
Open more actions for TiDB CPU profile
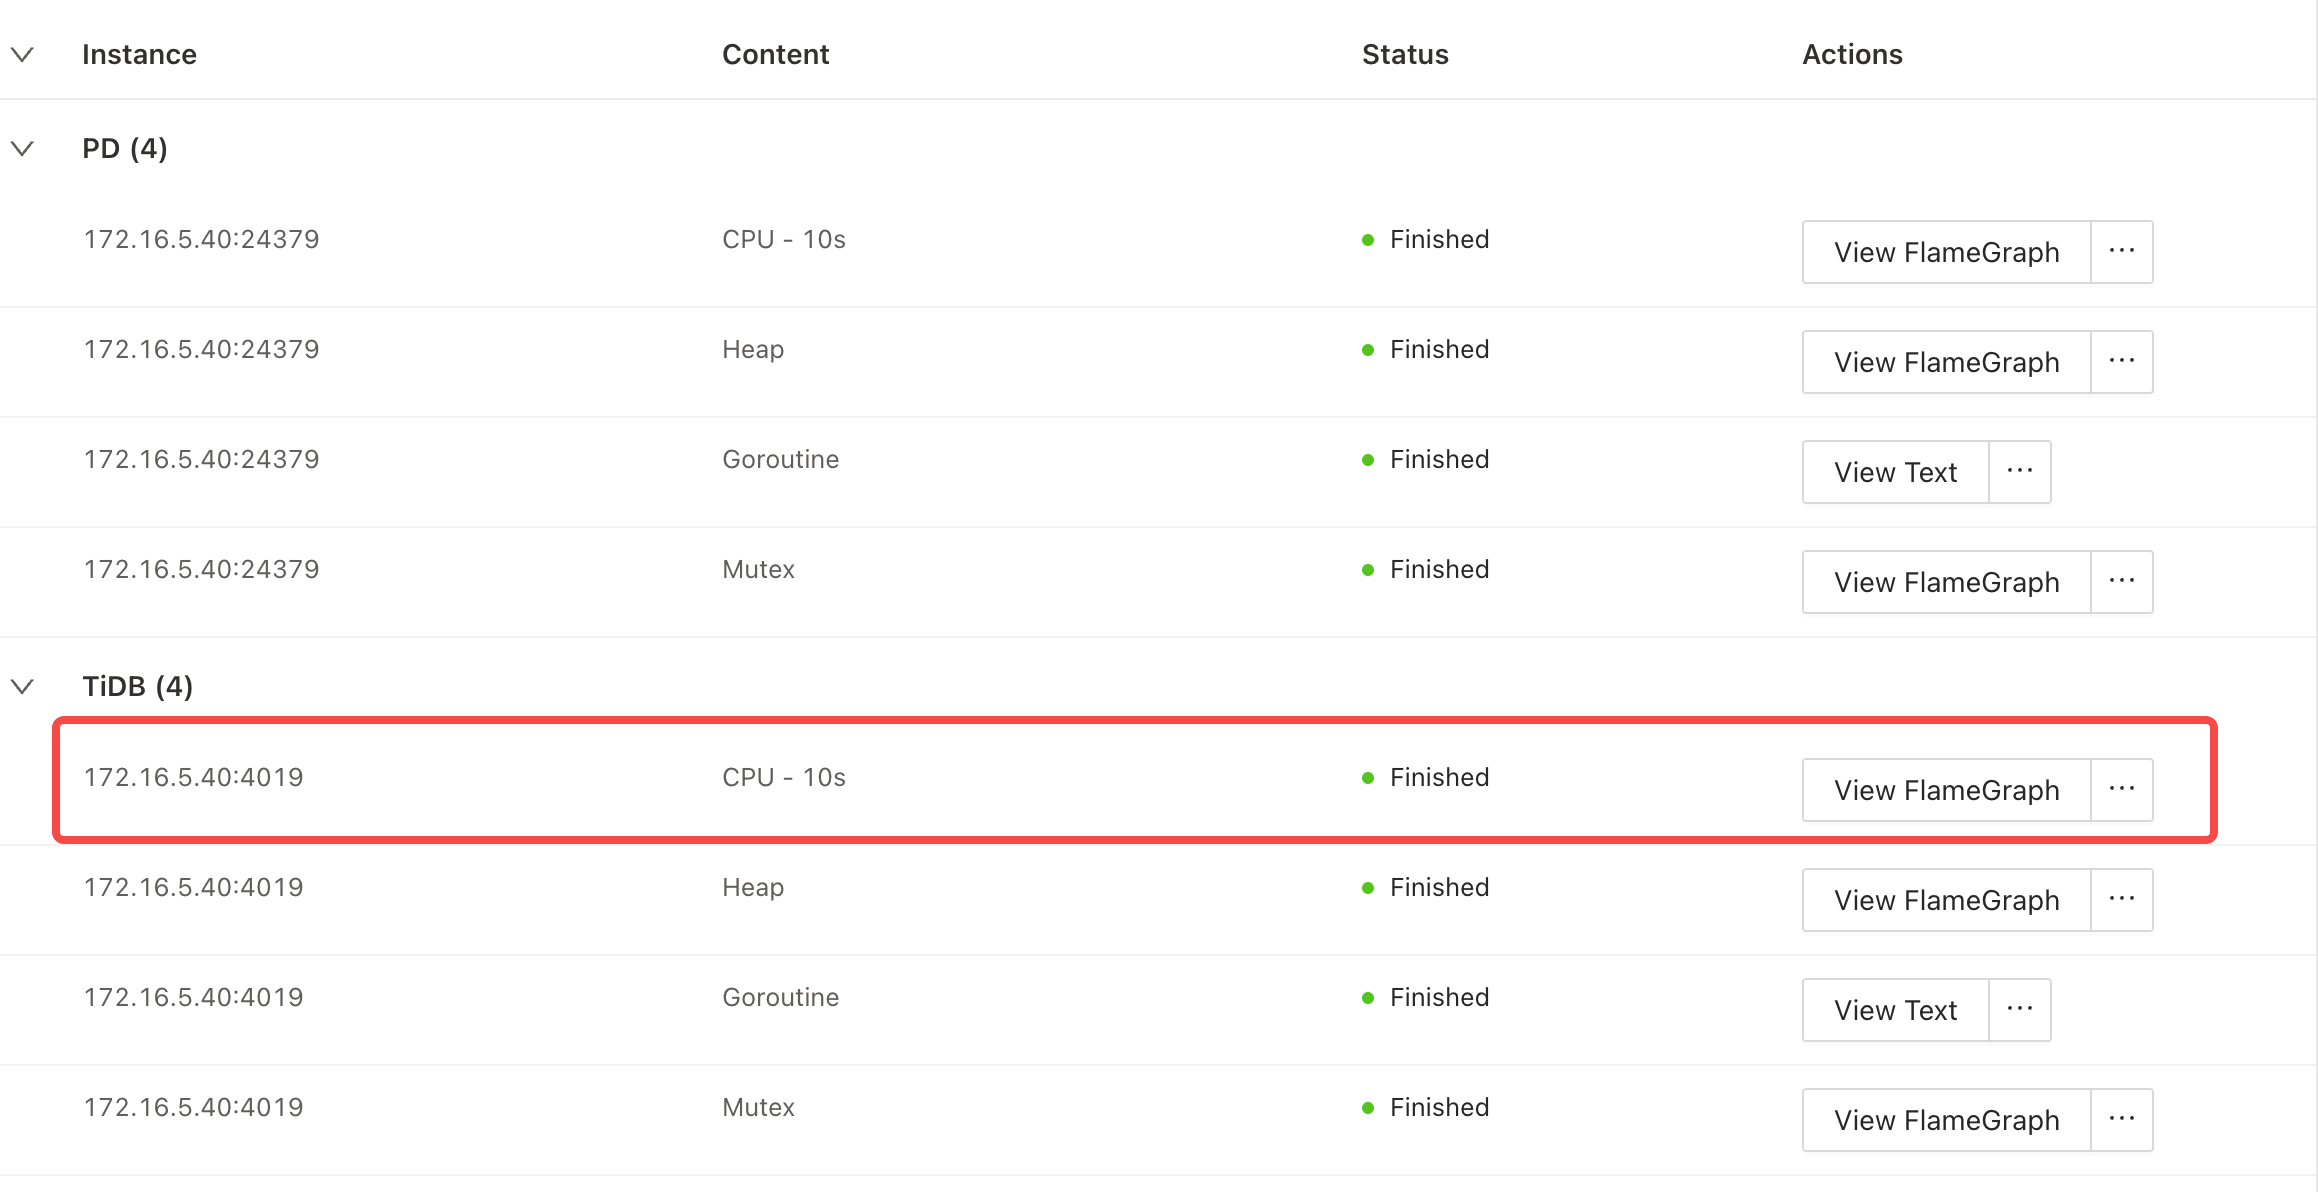tap(2121, 790)
